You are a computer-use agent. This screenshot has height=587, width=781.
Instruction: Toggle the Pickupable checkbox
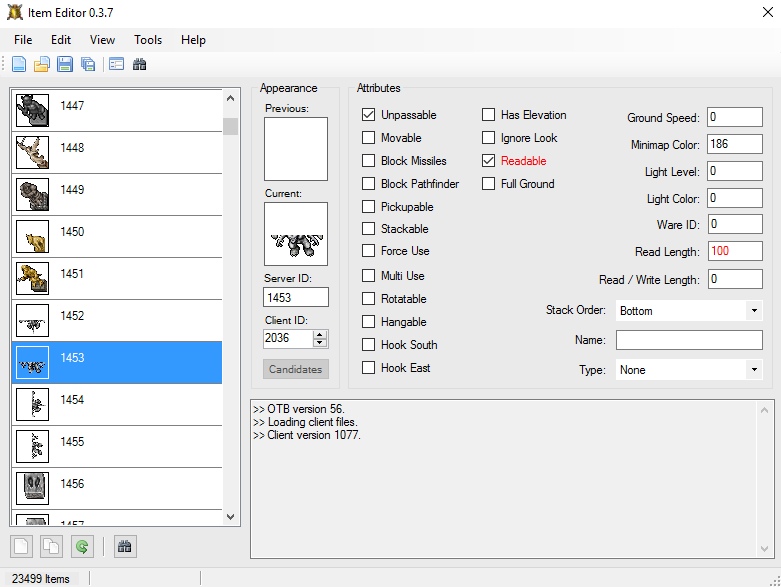tap(369, 206)
